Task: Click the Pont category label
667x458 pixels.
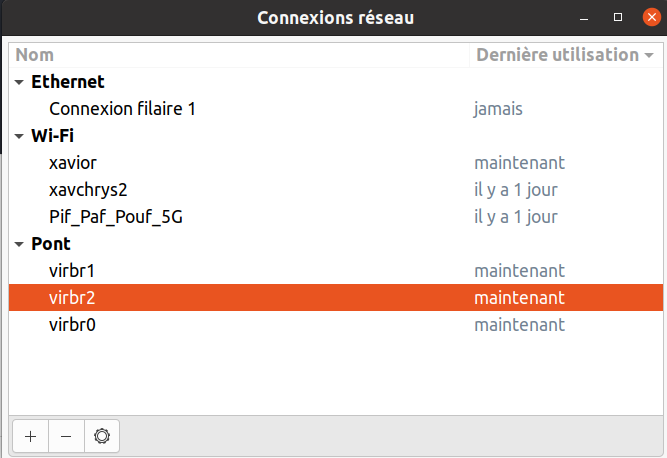Action: [51, 244]
